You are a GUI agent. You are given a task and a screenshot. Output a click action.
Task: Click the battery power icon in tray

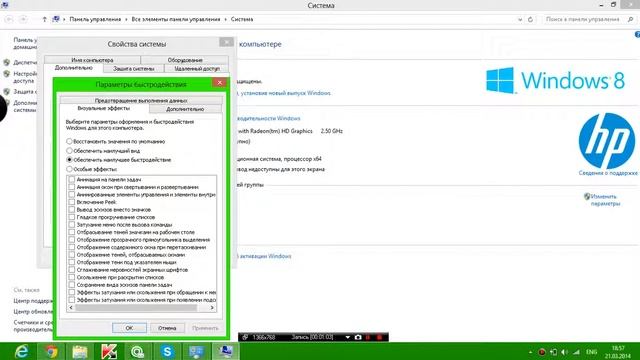[x=553, y=352]
